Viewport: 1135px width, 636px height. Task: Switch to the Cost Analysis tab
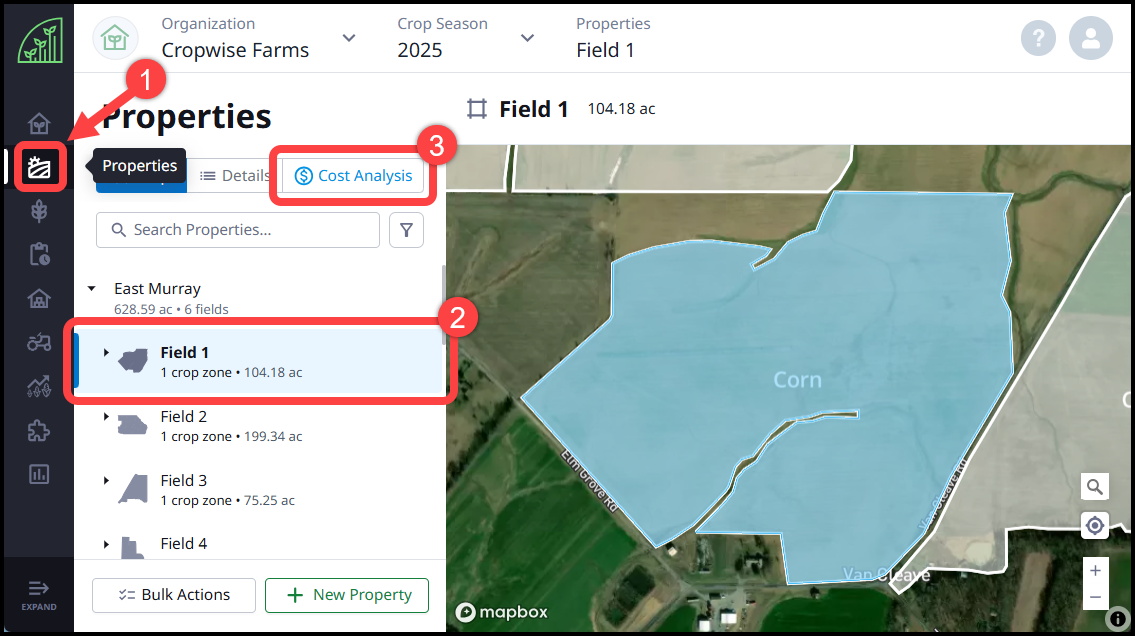point(353,176)
